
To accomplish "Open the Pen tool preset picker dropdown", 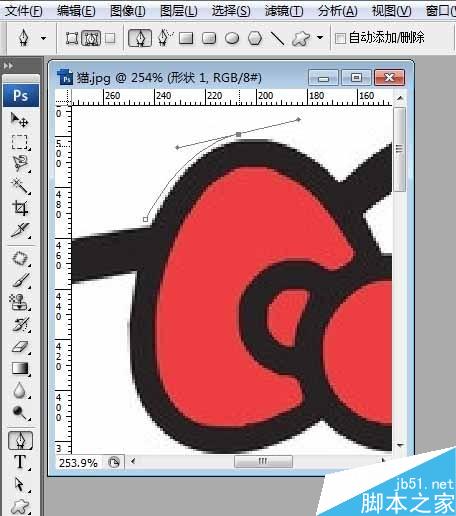I will [x=43, y=38].
